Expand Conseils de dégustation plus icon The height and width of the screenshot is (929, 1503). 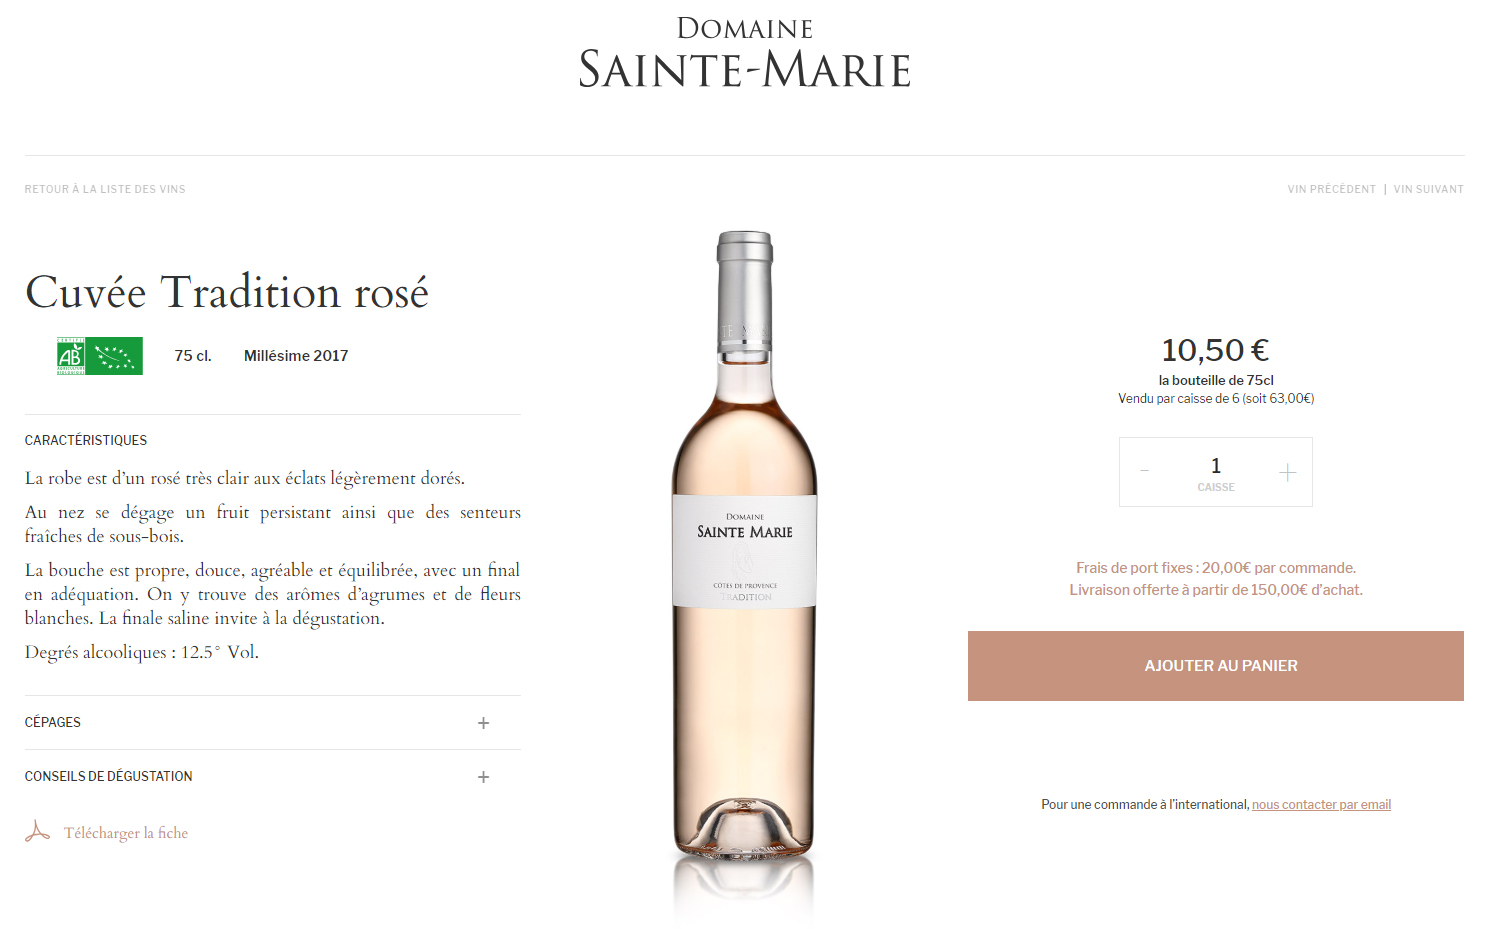point(483,777)
